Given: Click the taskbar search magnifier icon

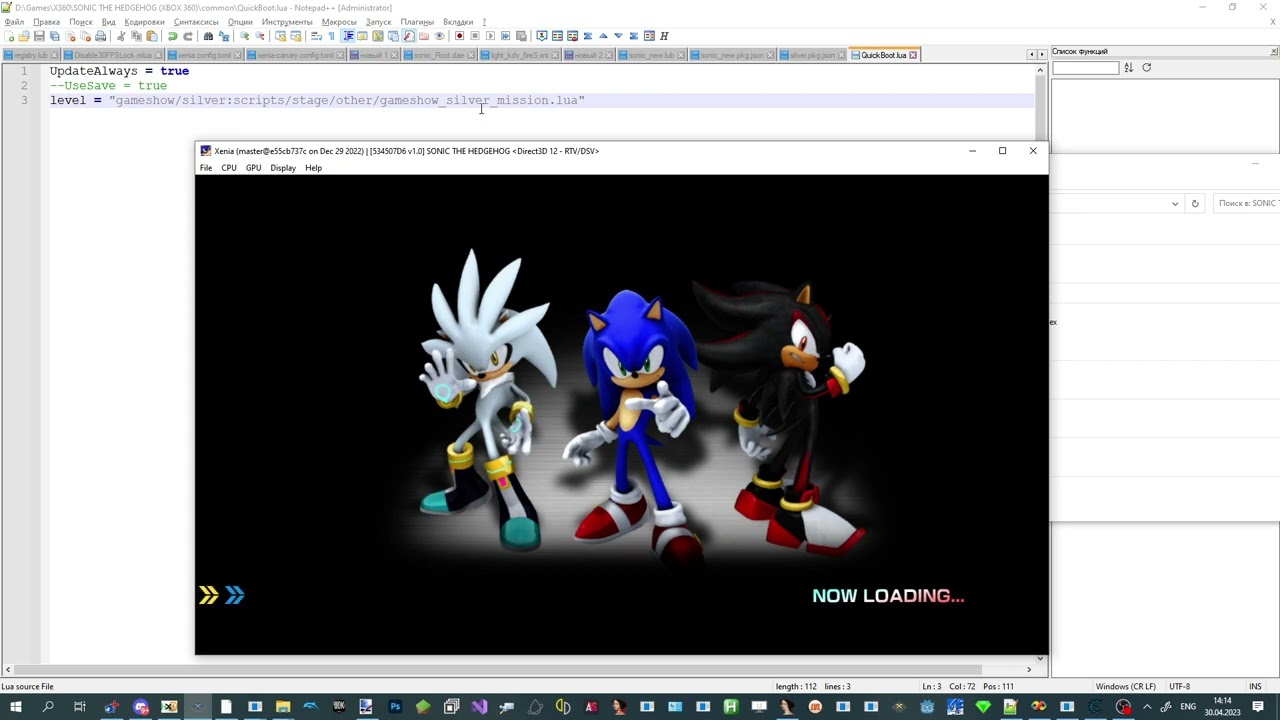Looking at the screenshot, I should tap(48, 707).
